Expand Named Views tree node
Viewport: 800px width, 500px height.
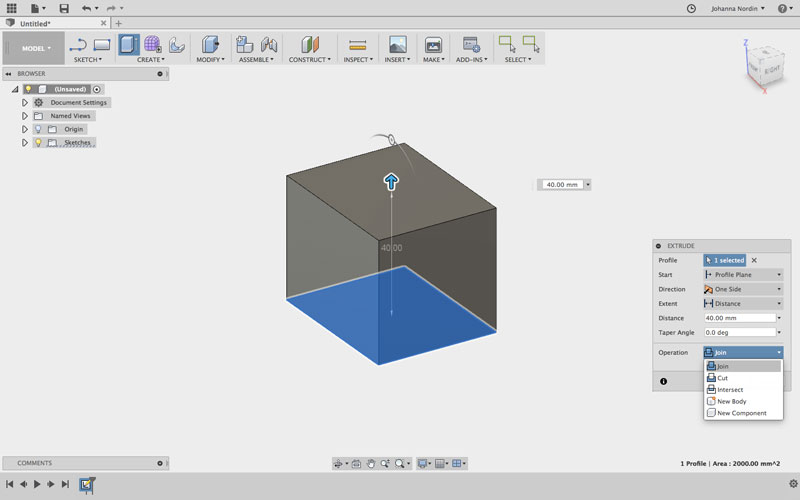(24, 116)
